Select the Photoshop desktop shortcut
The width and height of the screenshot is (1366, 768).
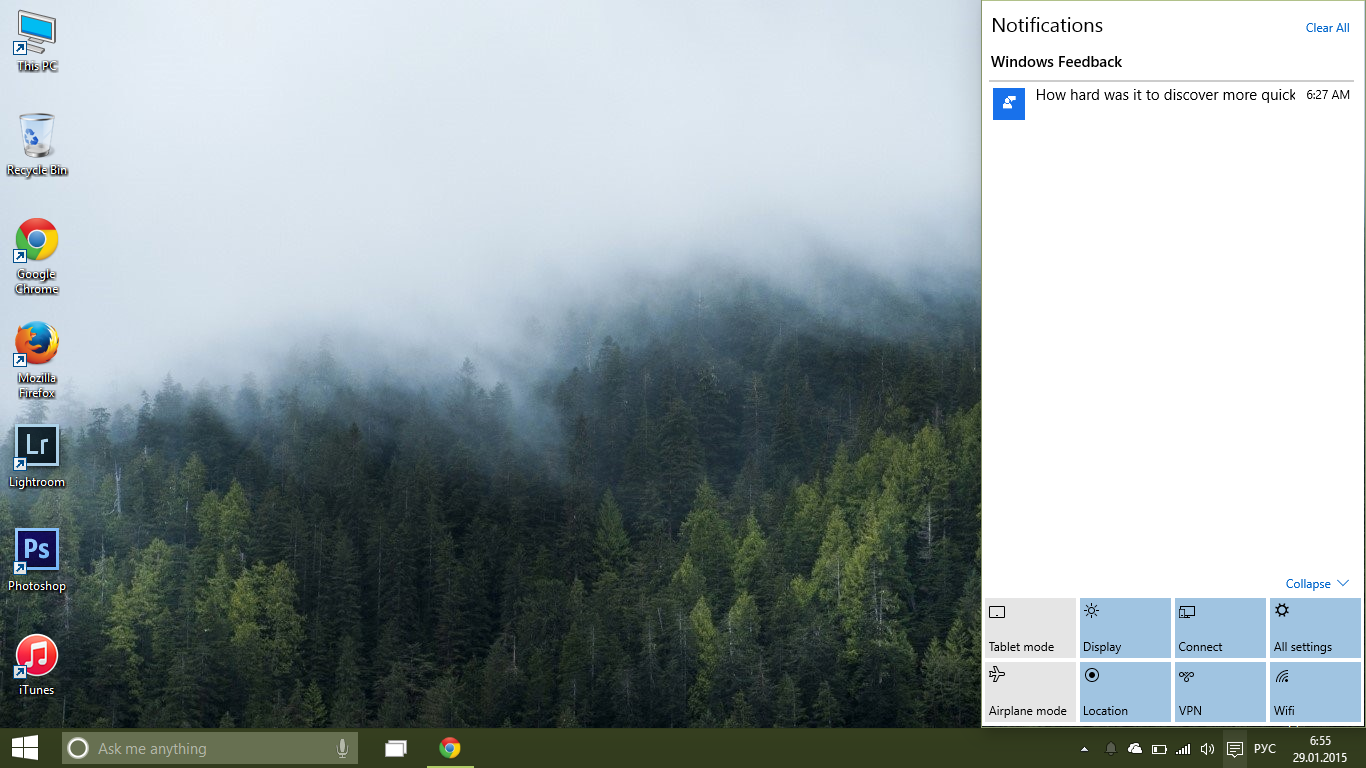point(37,561)
